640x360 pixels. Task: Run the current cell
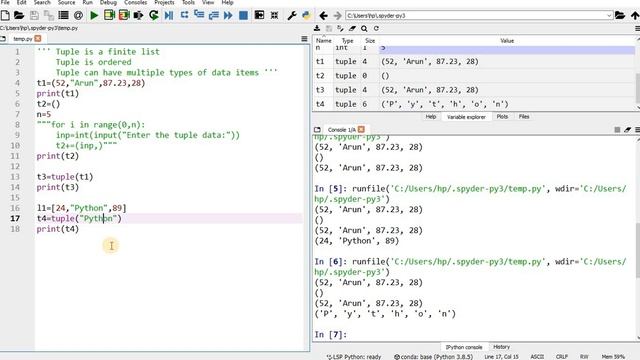point(109,16)
